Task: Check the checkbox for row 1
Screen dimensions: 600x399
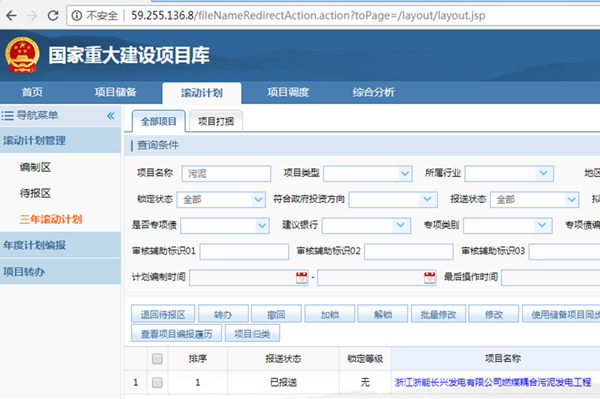Action: coord(157,382)
